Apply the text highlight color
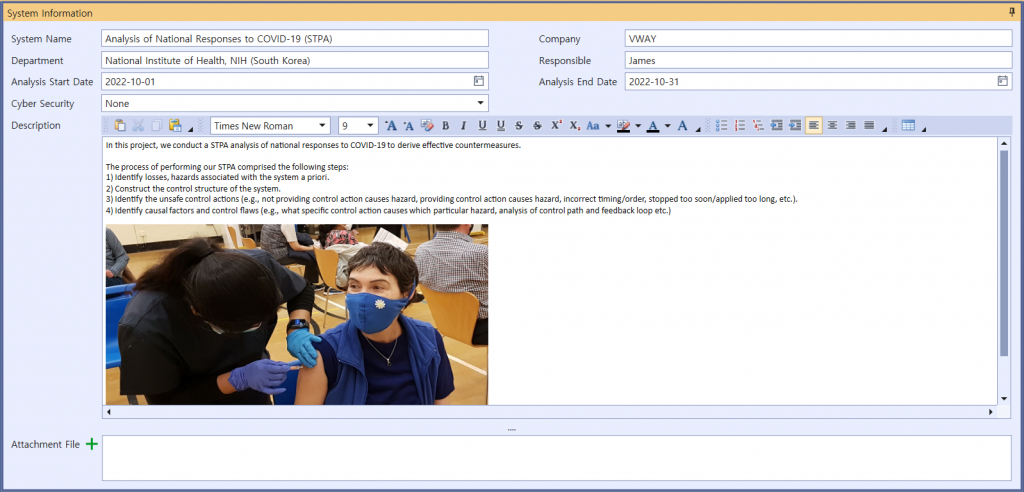Viewport: 1024px width, 492px height. pyautogui.click(x=624, y=125)
